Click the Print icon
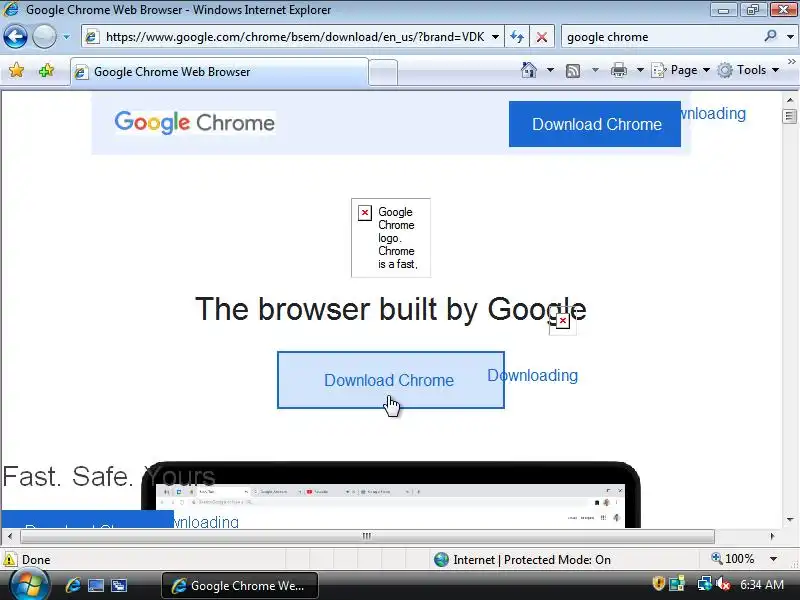Image resolution: width=800 pixels, height=600 pixels. click(x=618, y=70)
